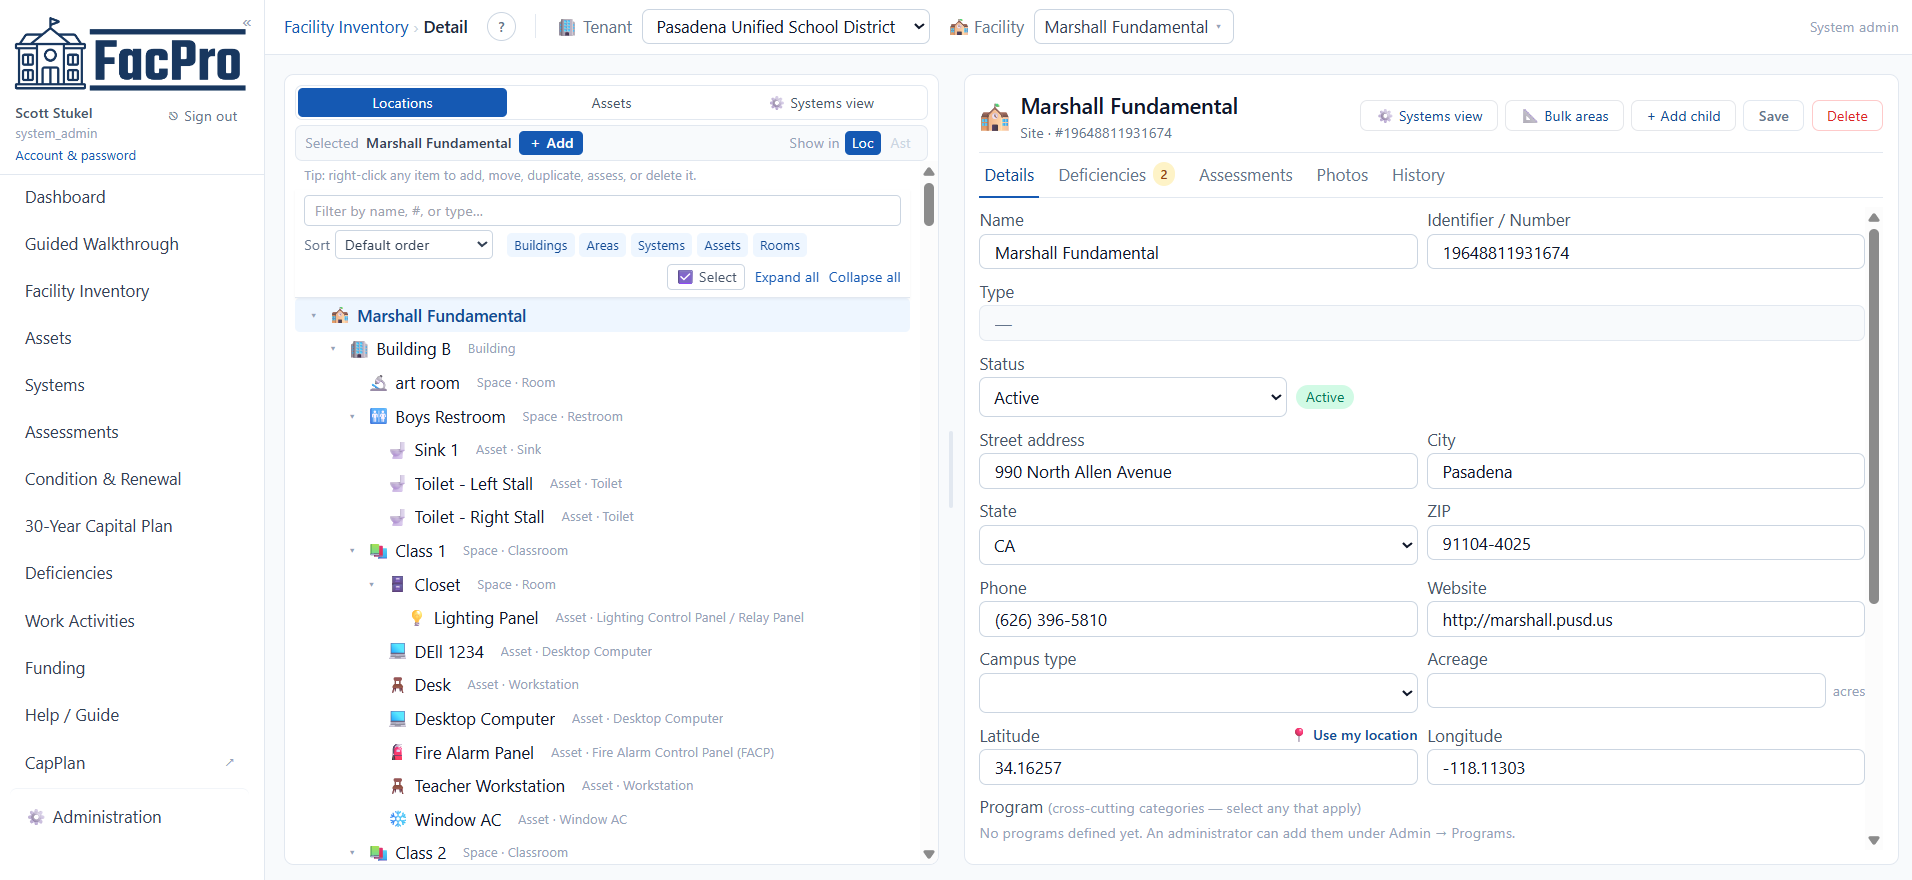Click the FacPro logo
Viewport: 1912px width, 880px height.
tap(130, 55)
